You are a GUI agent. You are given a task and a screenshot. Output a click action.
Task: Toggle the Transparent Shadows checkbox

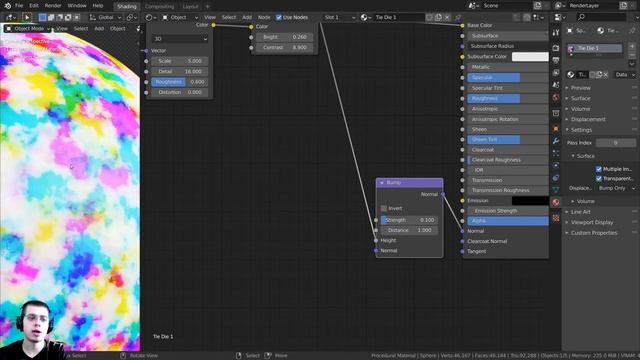(599, 179)
